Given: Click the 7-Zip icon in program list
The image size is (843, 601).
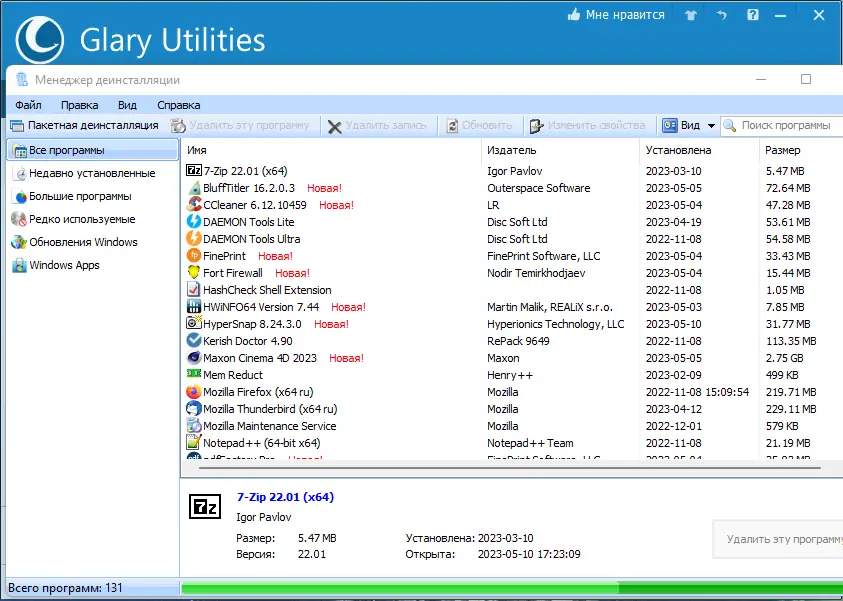Looking at the screenshot, I should (194, 170).
